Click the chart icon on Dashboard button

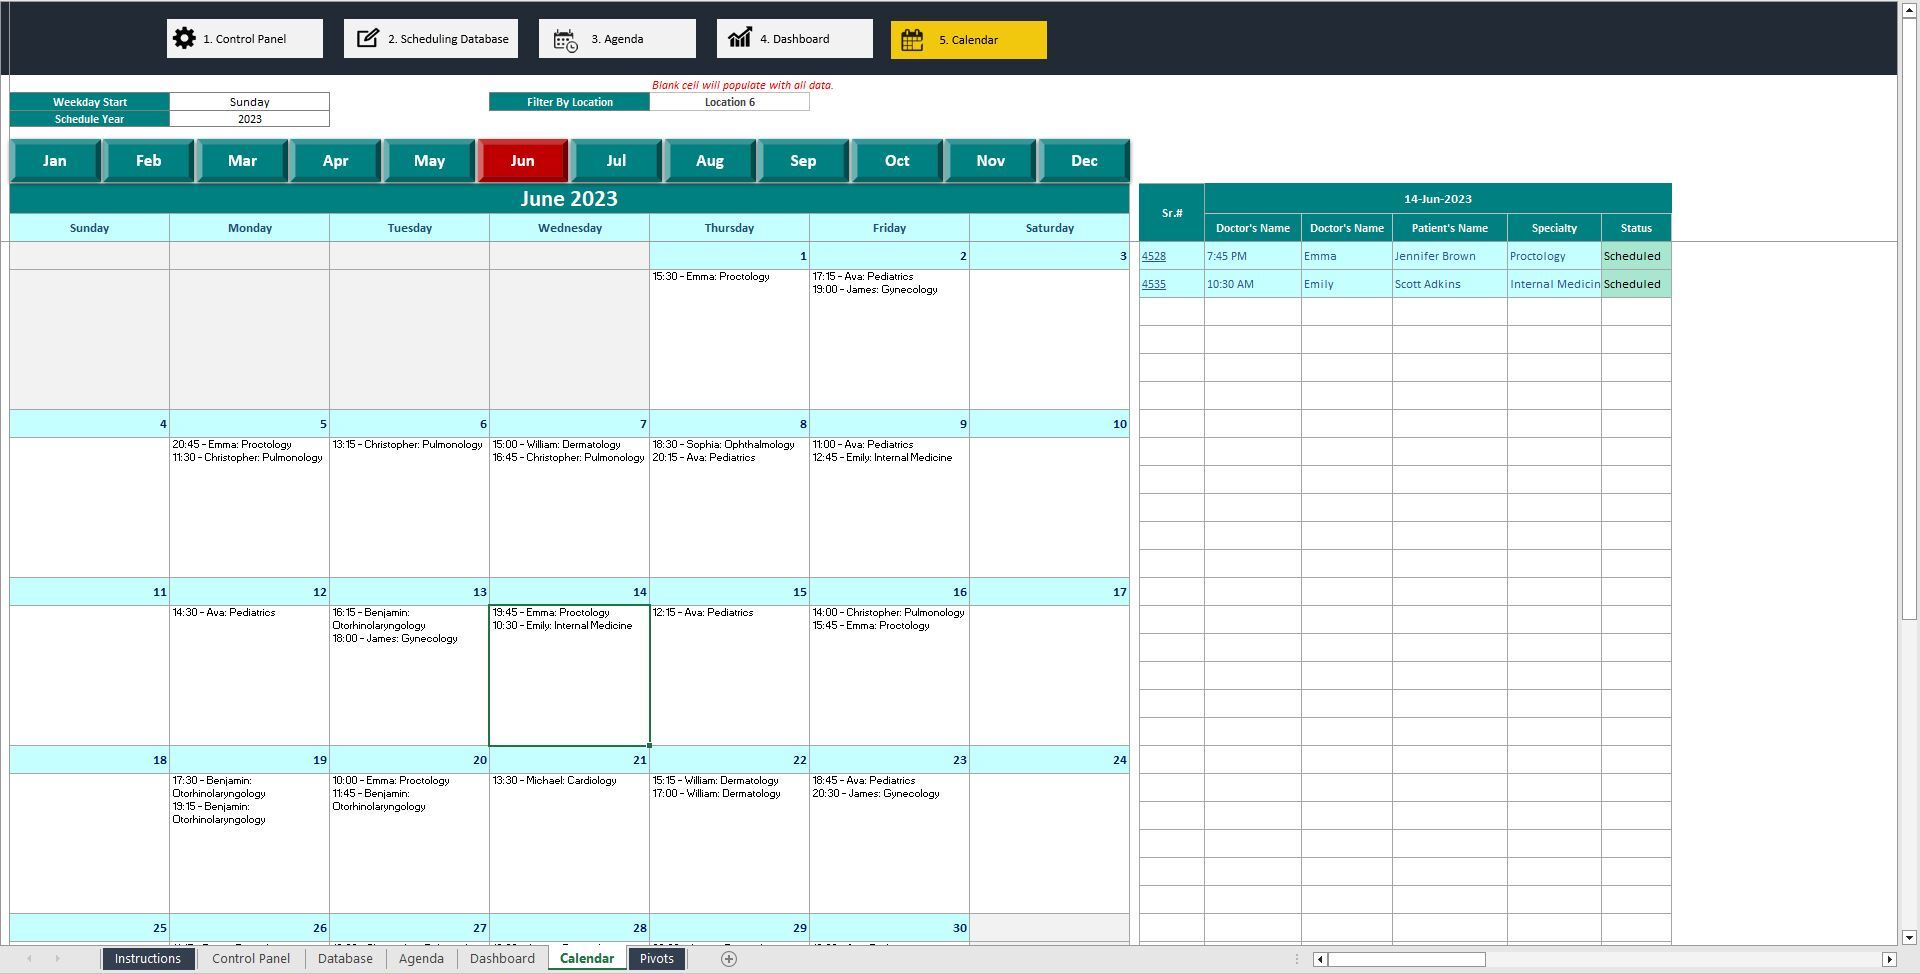click(740, 38)
